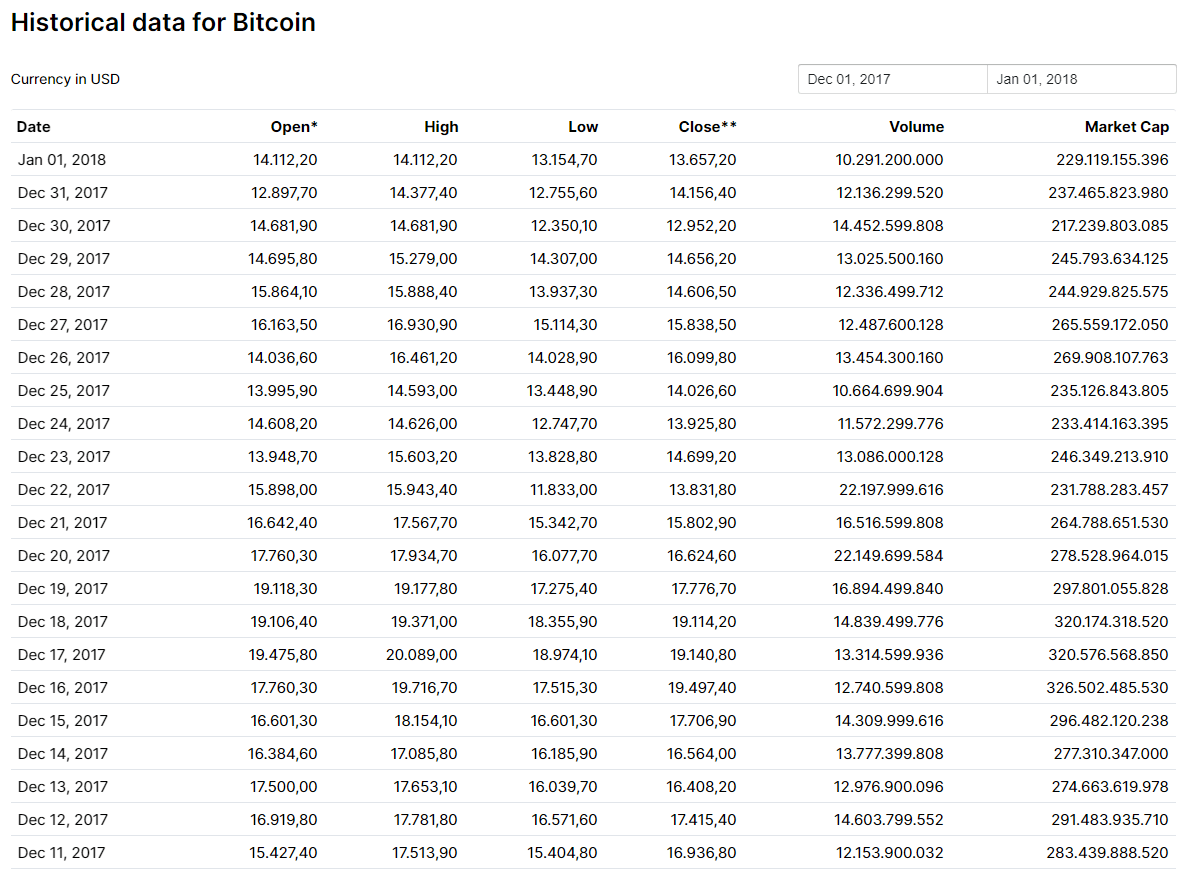
Task: Click the Market Cap column header
Action: coord(1126,127)
